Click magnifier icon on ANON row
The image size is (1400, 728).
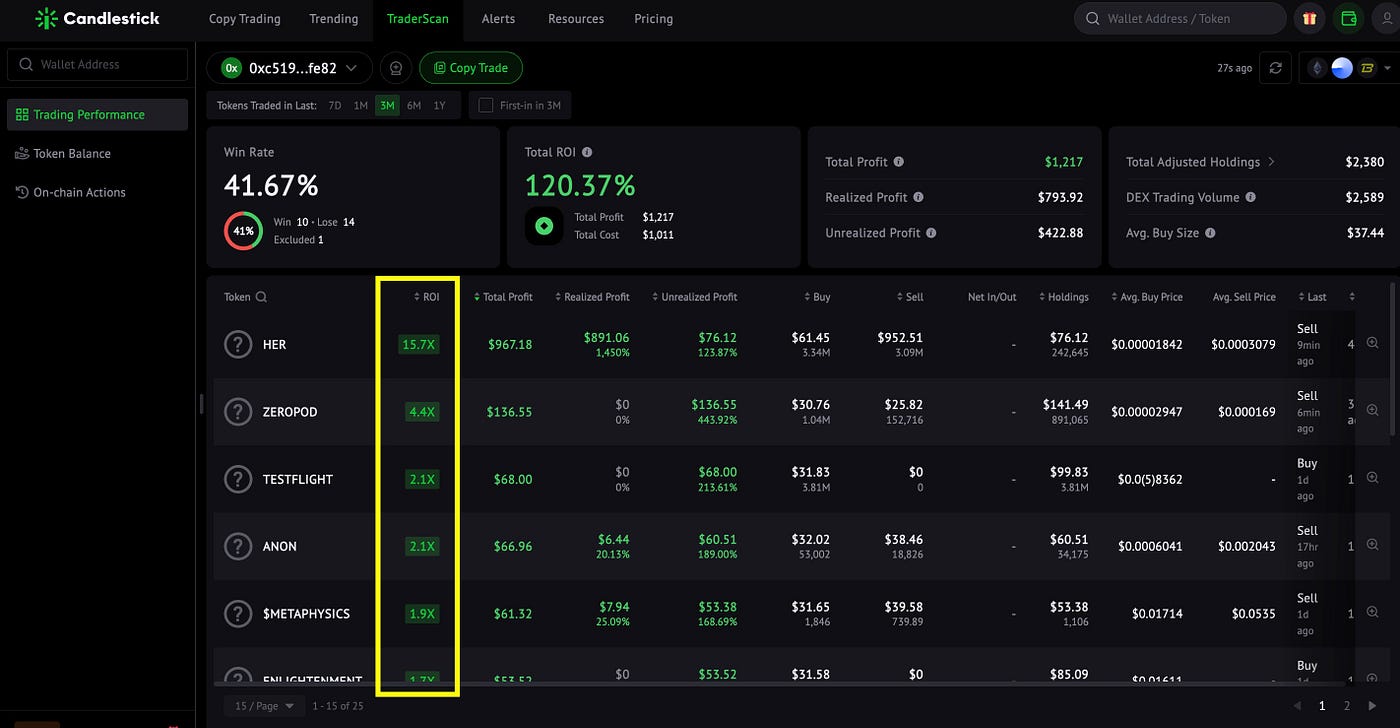[x=1372, y=546]
